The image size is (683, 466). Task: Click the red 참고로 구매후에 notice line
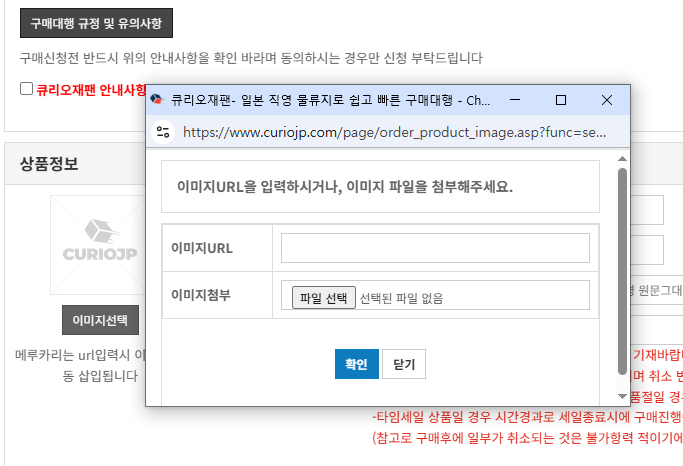coord(527,438)
